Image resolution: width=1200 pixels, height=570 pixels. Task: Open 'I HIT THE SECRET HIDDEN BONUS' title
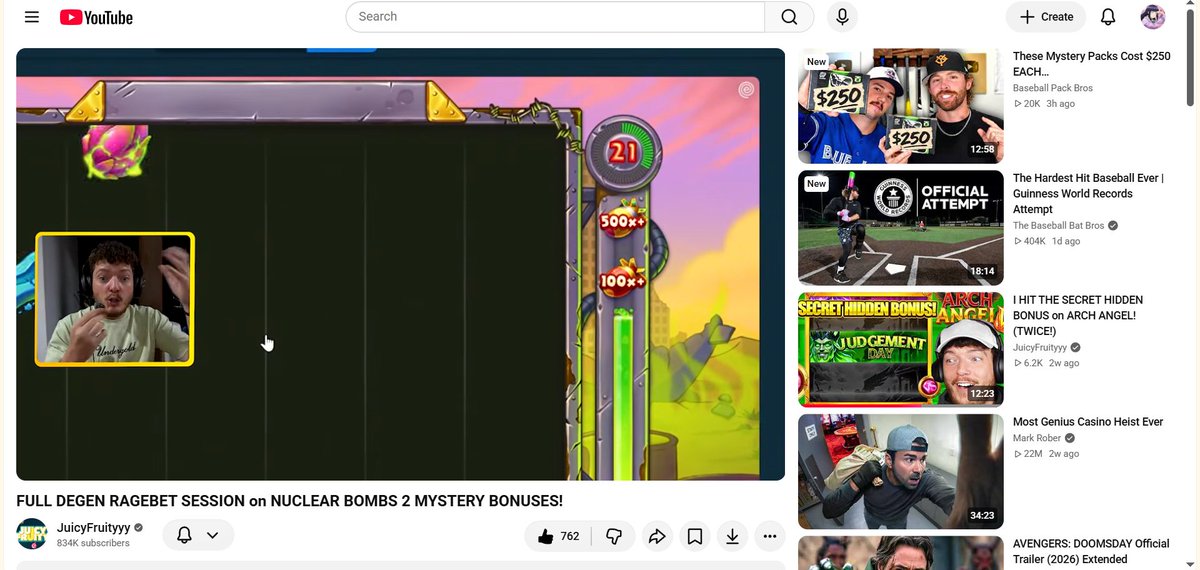1078,316
